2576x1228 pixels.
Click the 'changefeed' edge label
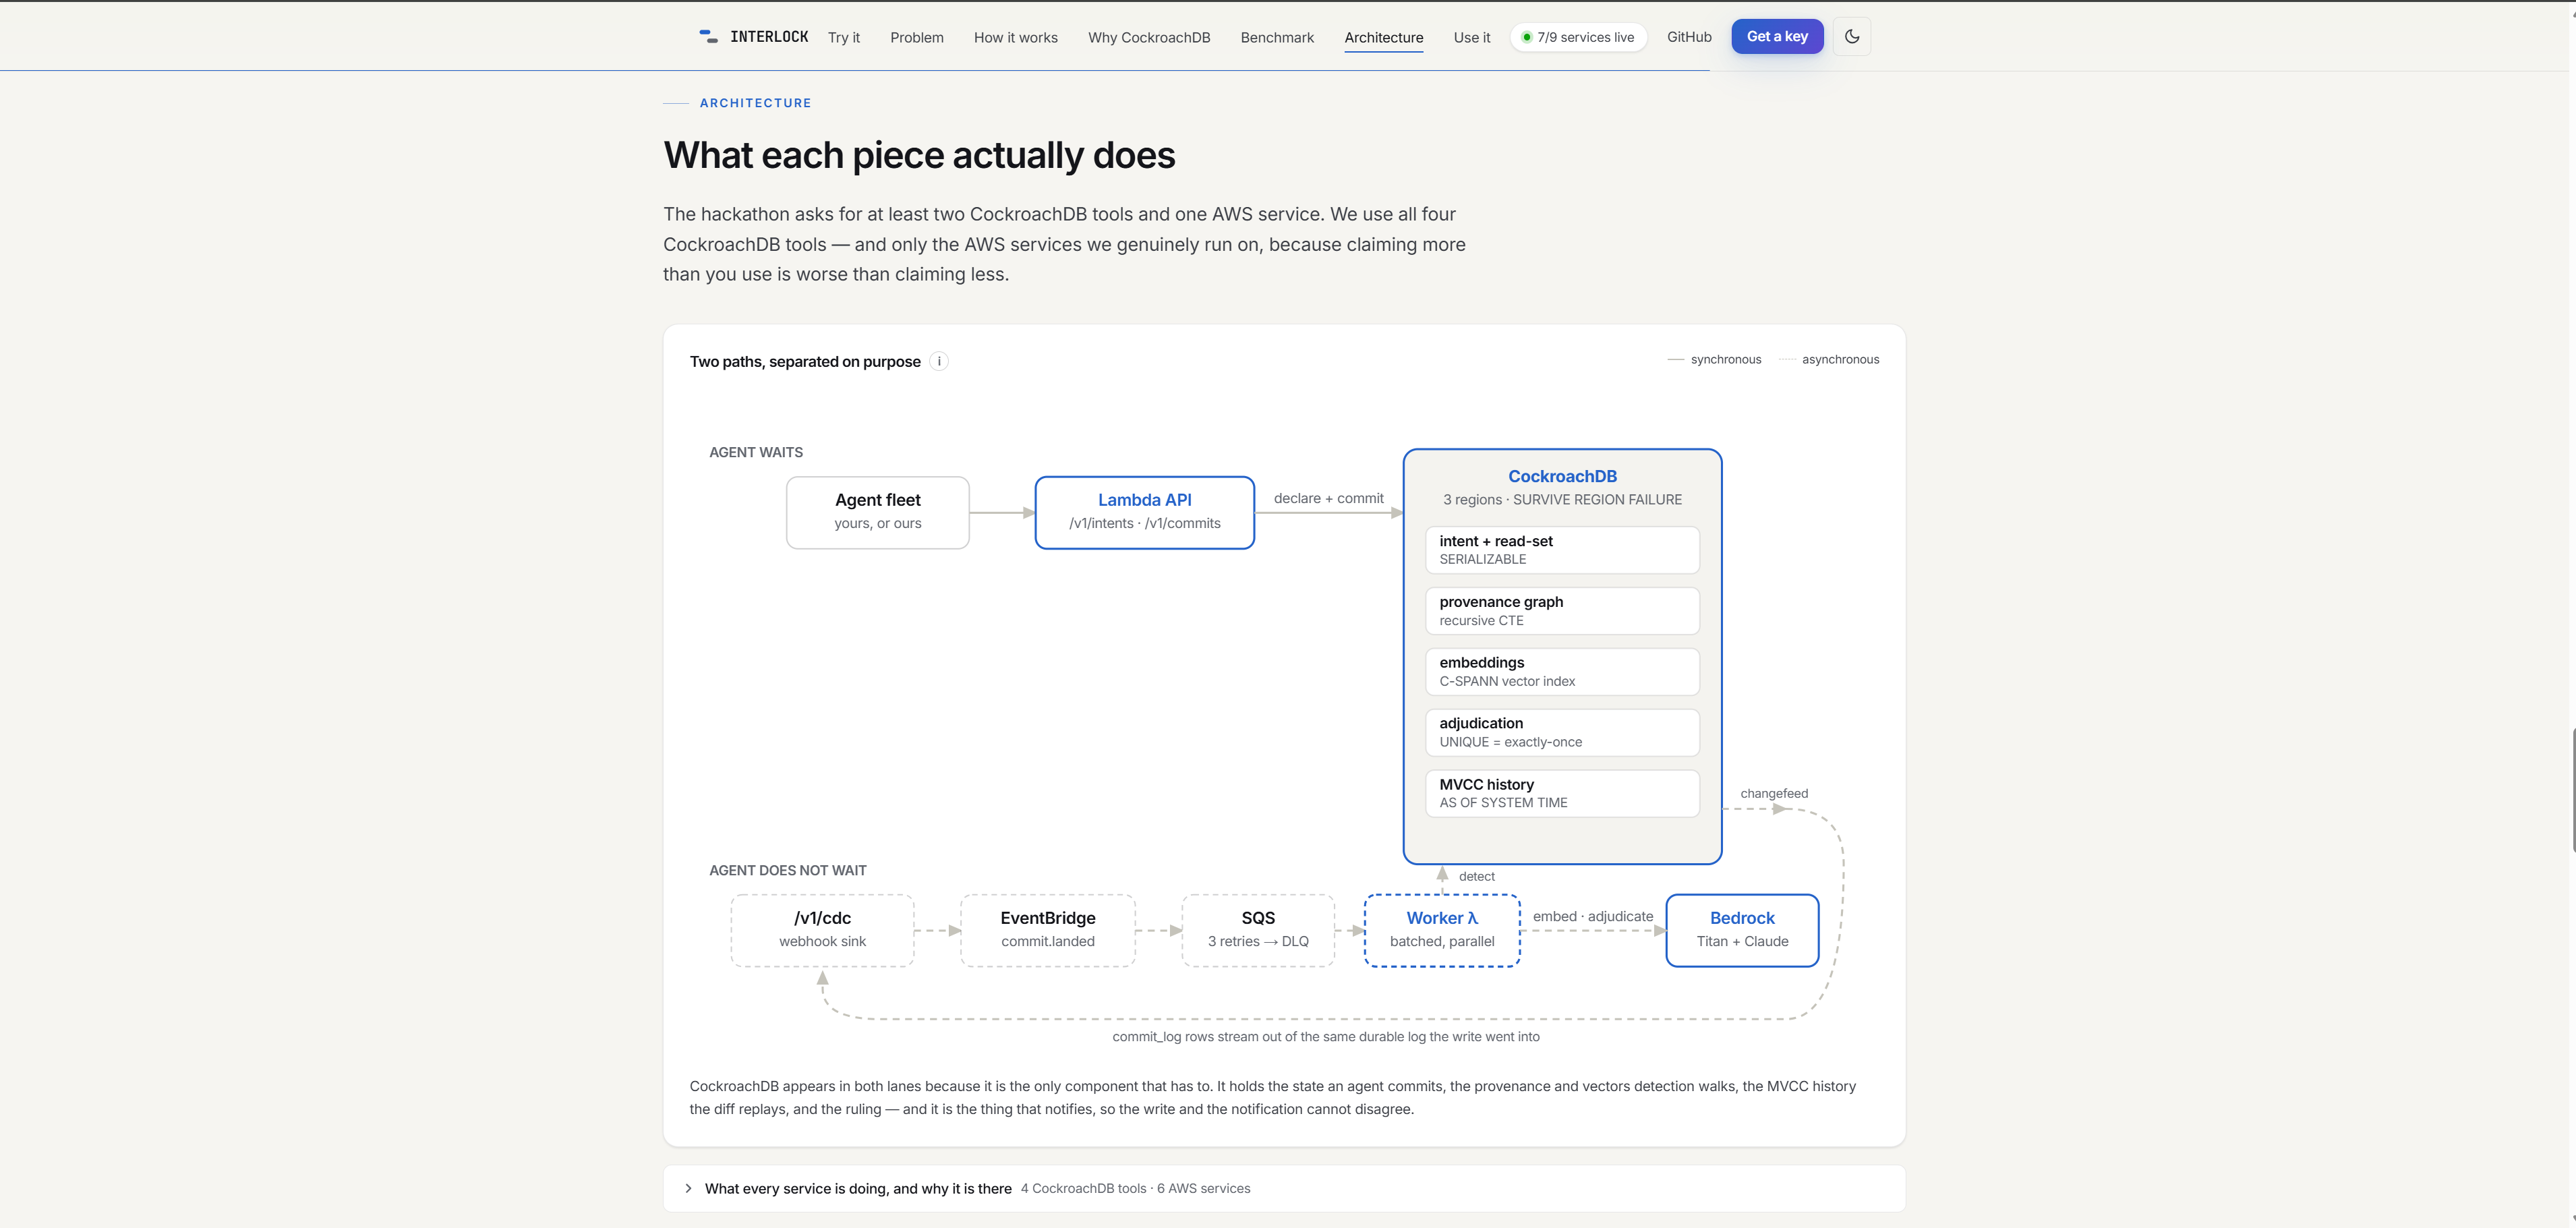tap(1774, 794)
